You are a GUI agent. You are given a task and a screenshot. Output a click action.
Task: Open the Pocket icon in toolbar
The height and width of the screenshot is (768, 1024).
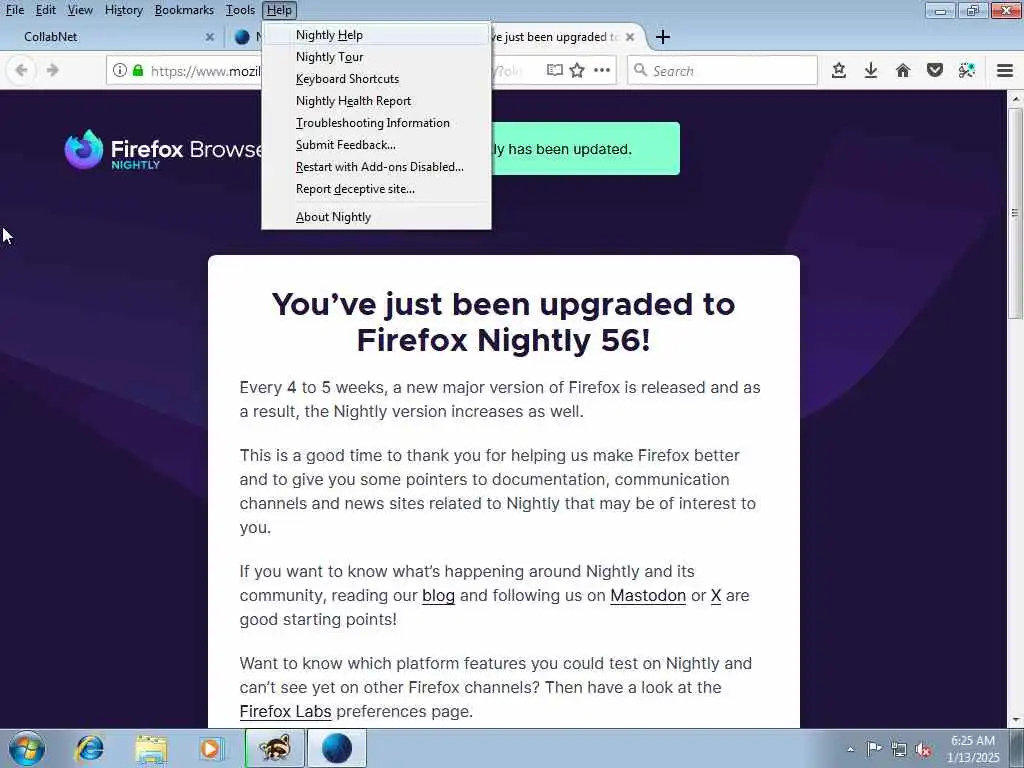(935, 71)
